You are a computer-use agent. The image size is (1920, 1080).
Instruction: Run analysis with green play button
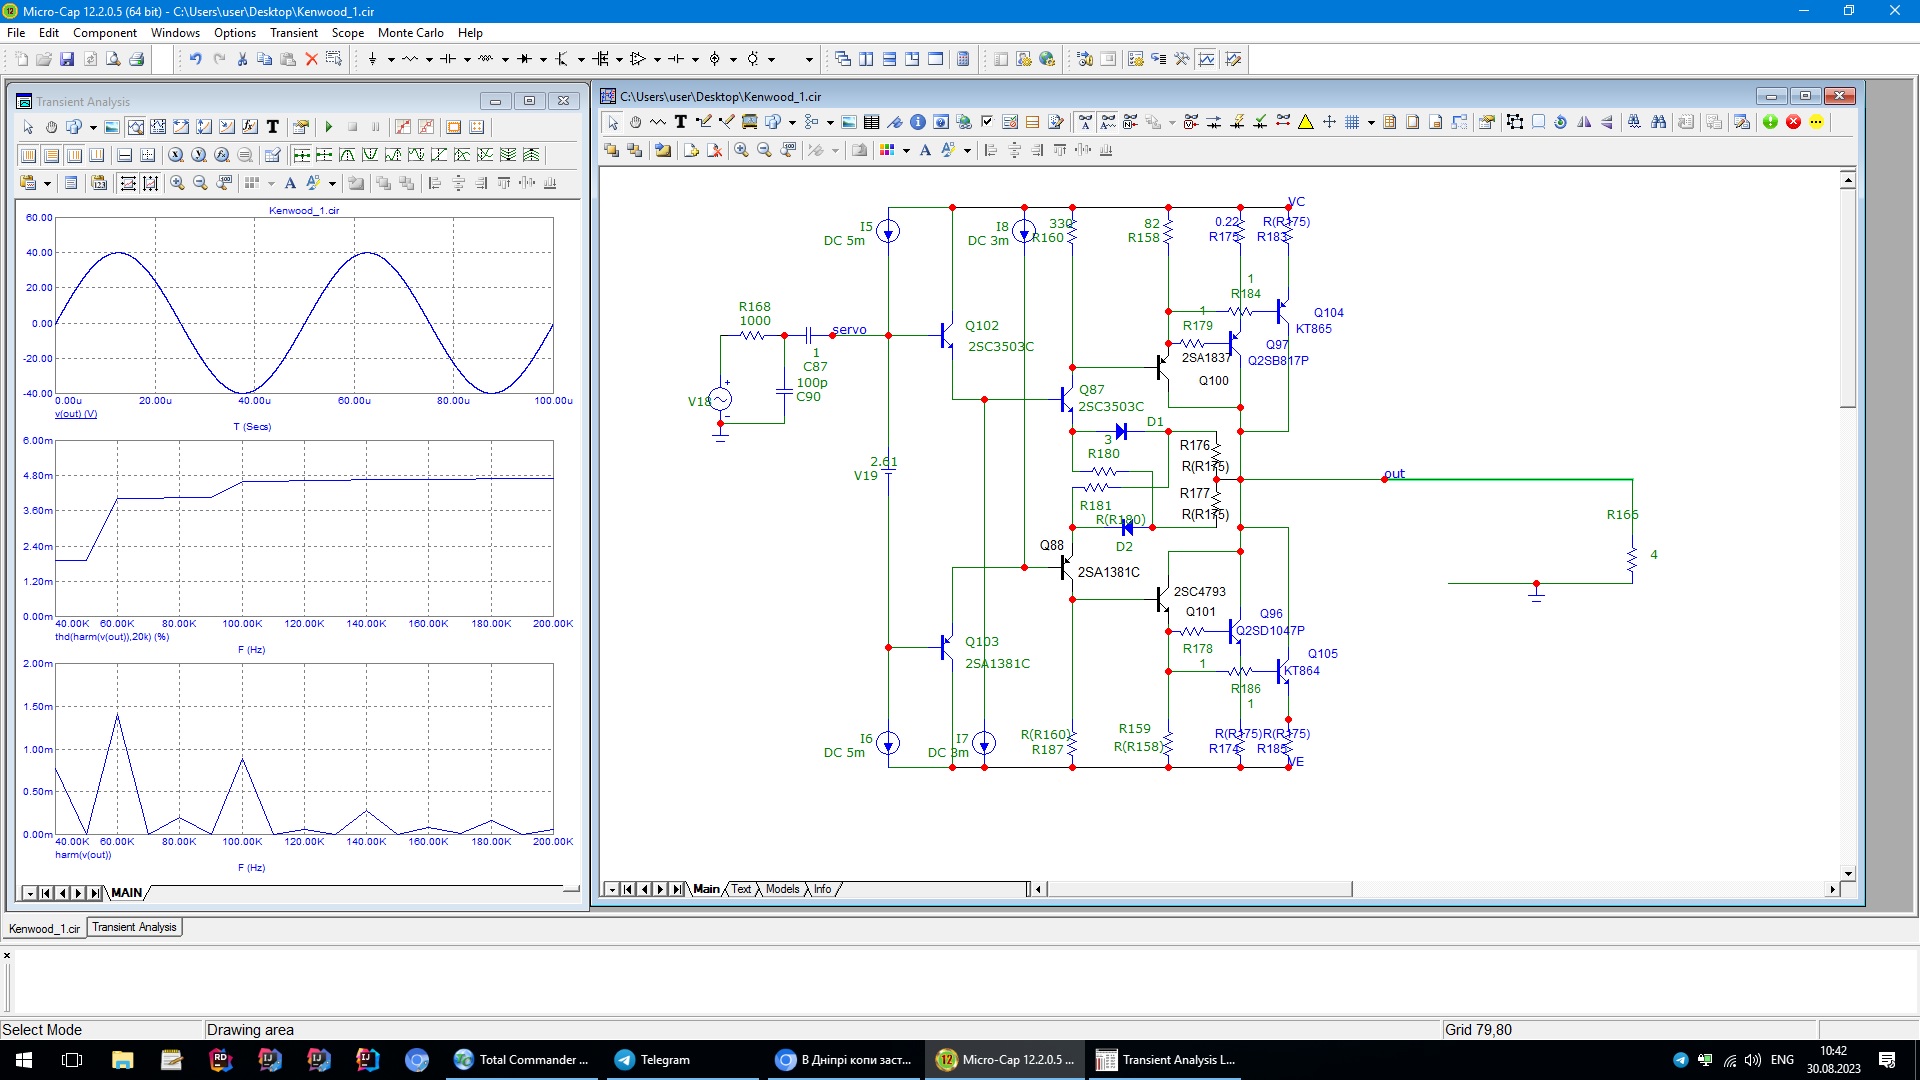click(329, 127)
